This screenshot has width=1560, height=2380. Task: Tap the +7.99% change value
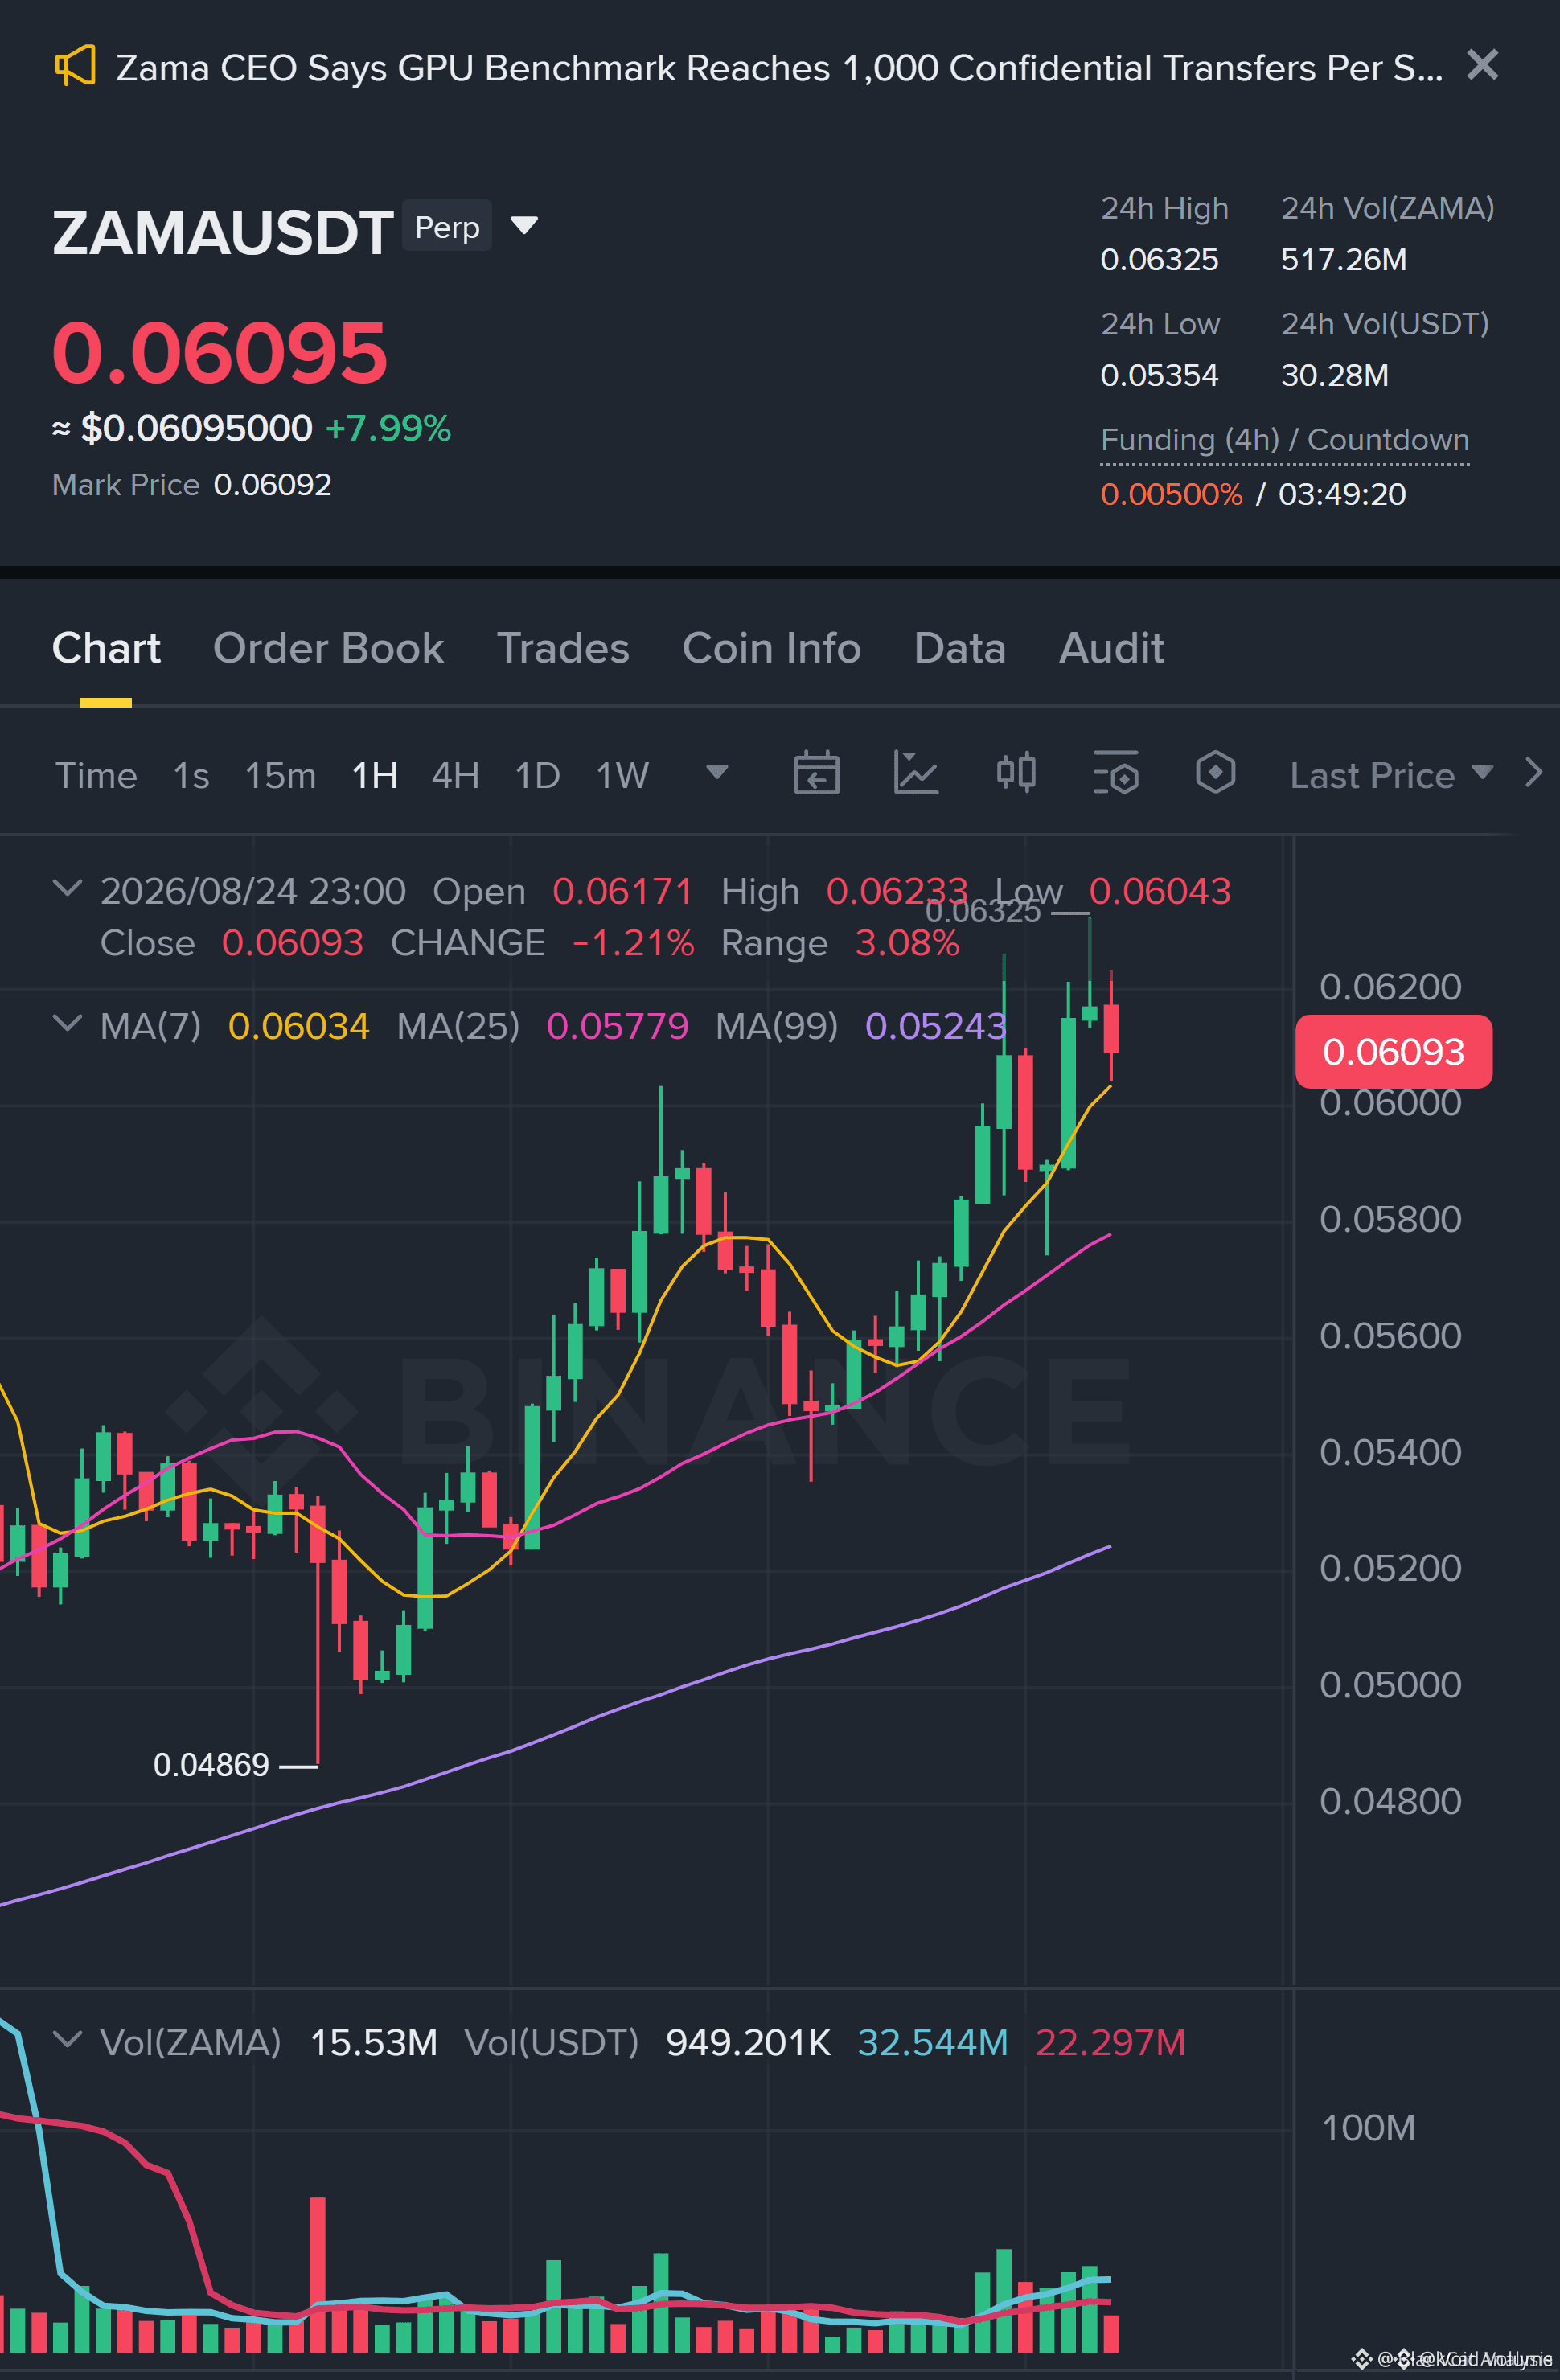[388, 428]
